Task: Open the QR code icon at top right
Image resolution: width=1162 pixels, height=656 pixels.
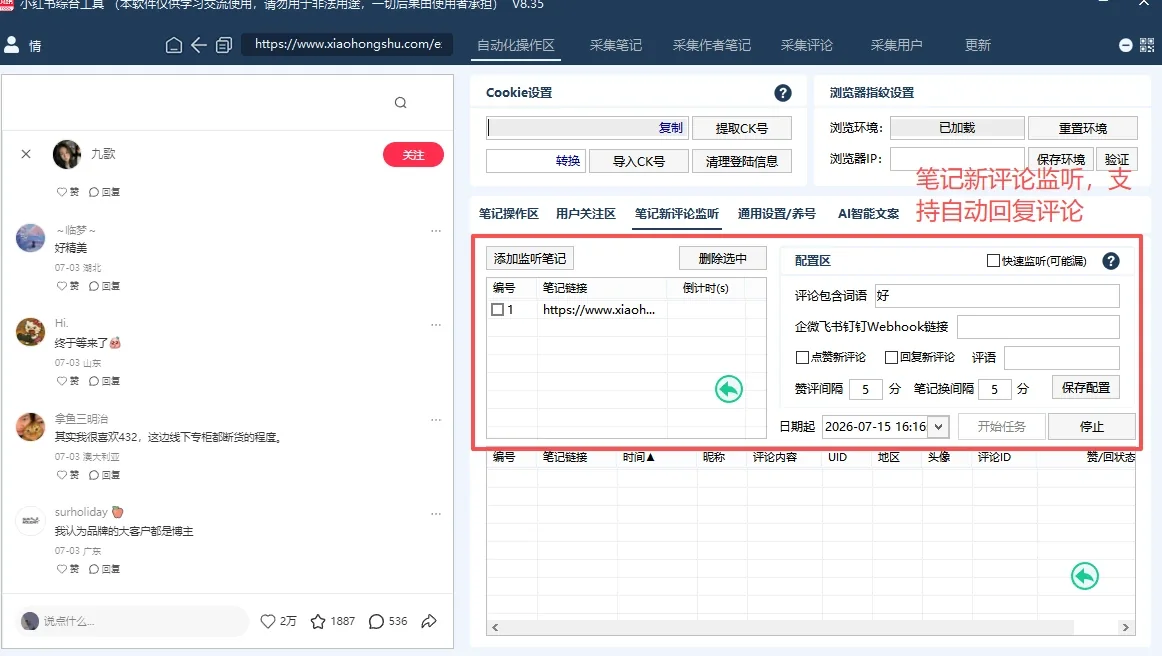Action: [1146, 45]
